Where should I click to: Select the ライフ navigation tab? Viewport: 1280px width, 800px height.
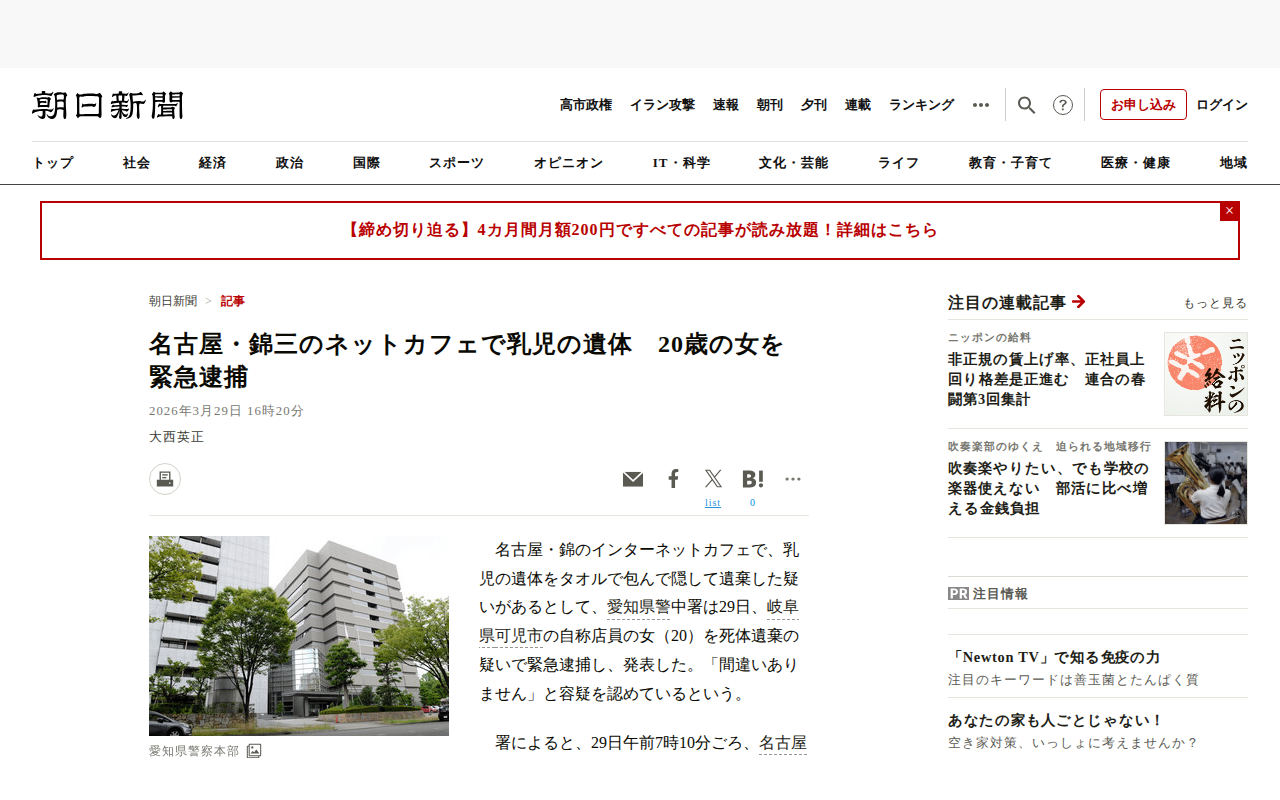[898, 163]
